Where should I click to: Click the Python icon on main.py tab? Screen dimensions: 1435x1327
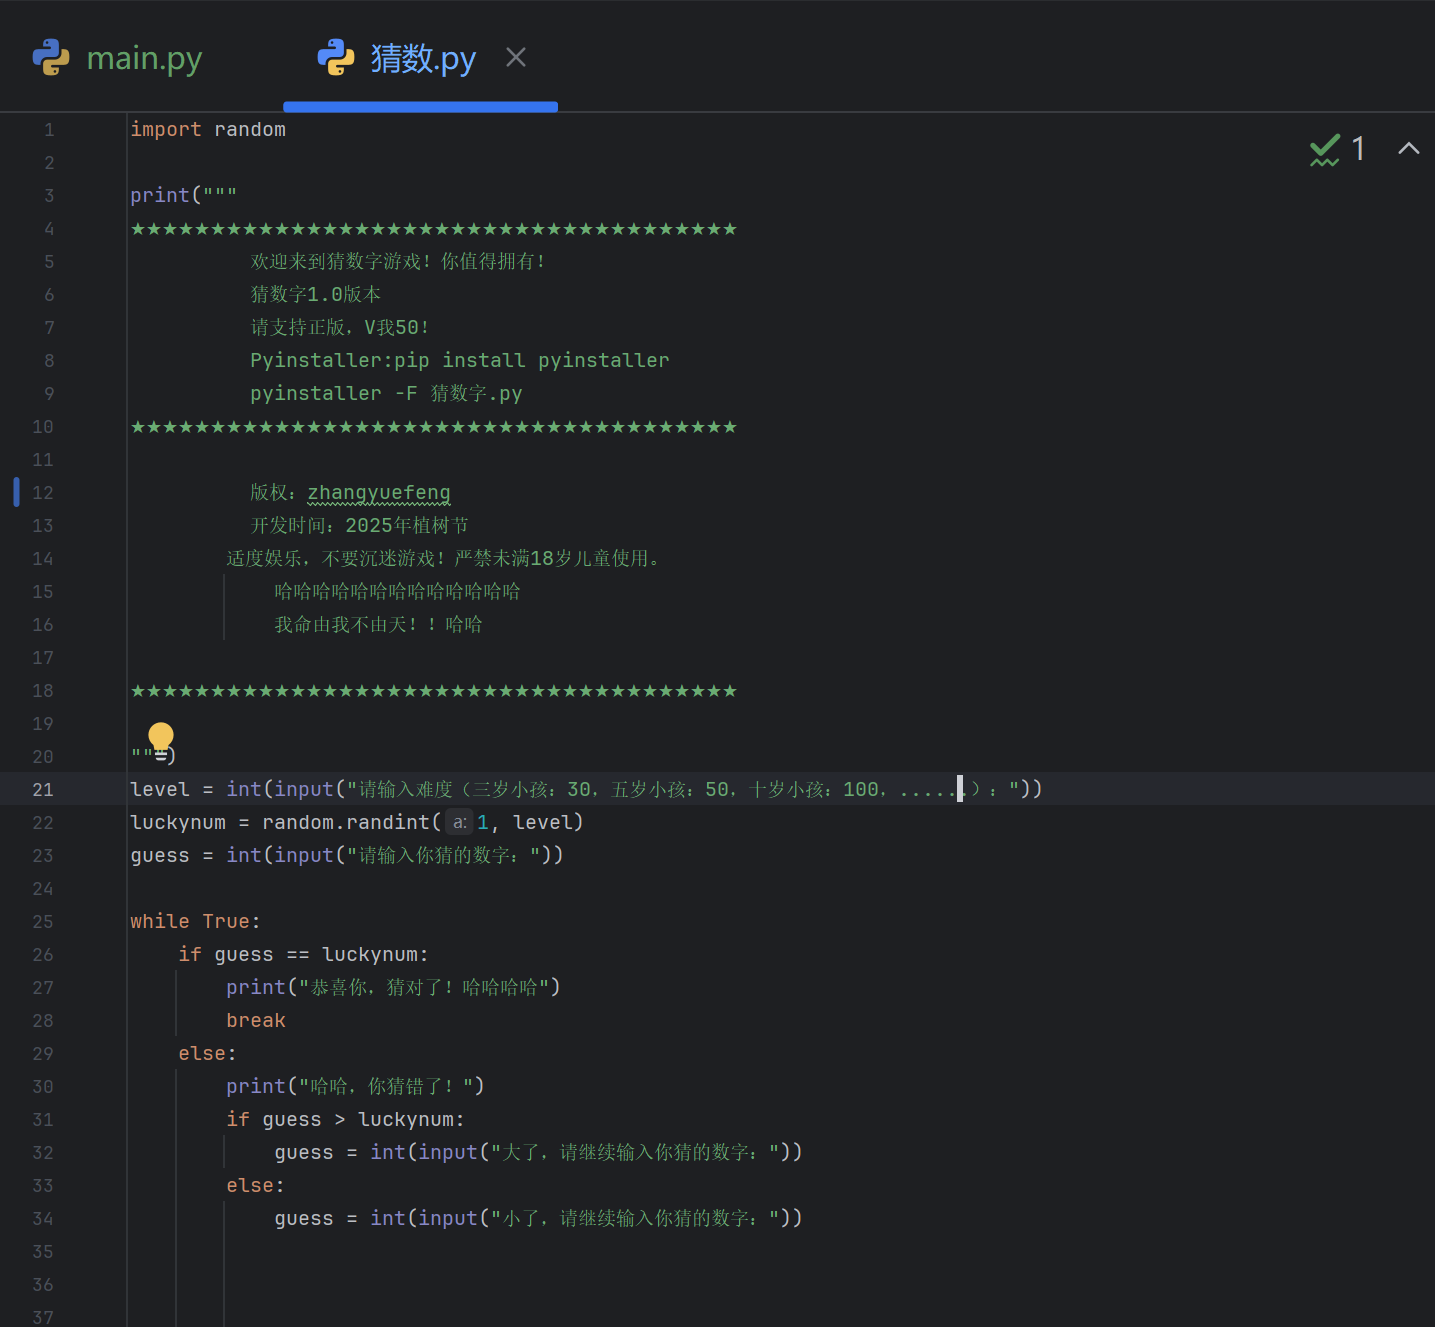coord(51,58)
